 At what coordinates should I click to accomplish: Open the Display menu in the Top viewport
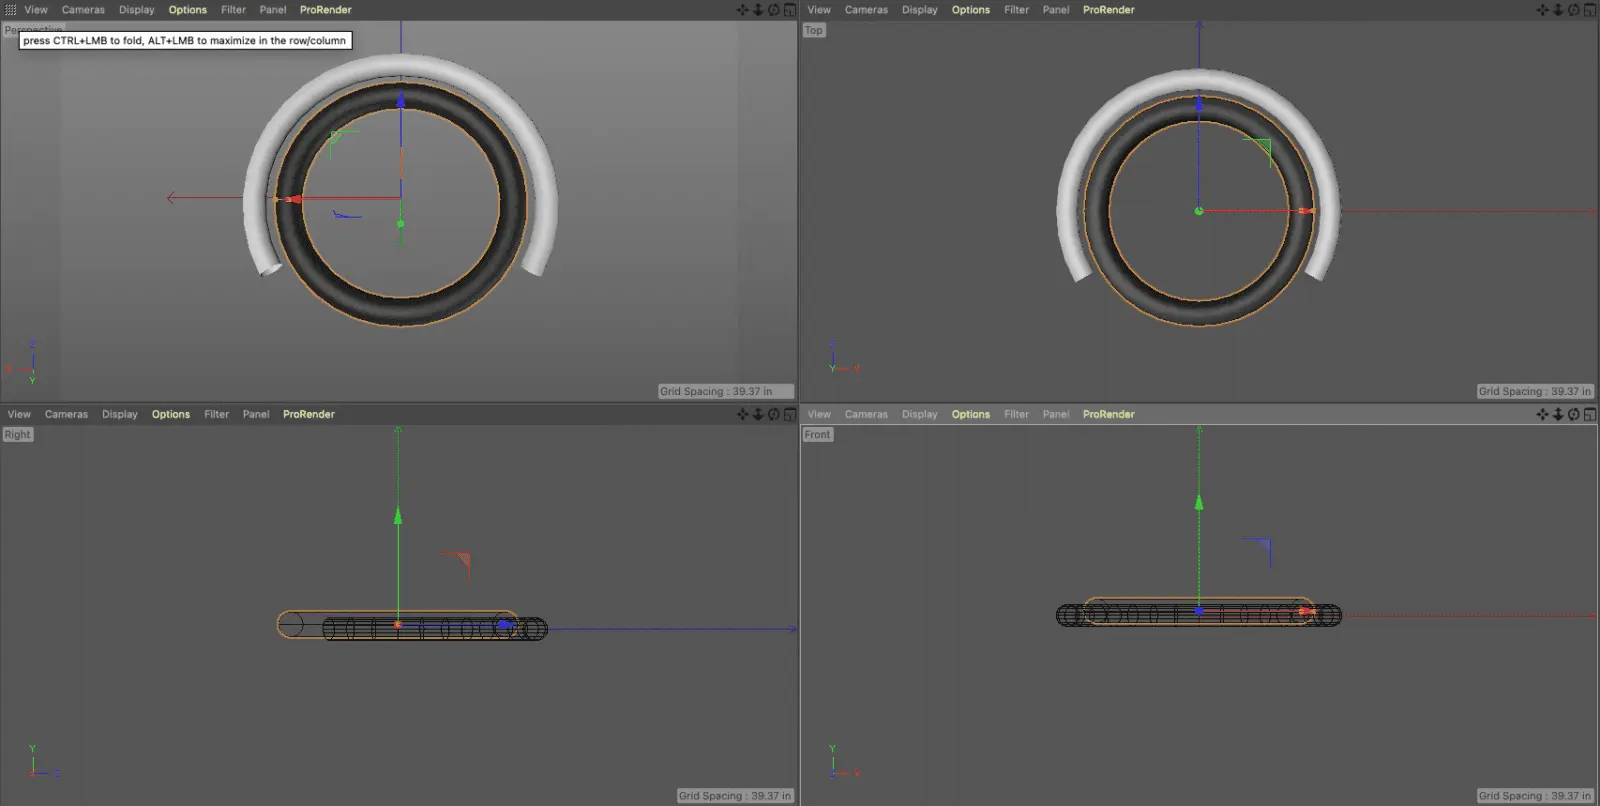pyautogui.click(x=919, y=10)
